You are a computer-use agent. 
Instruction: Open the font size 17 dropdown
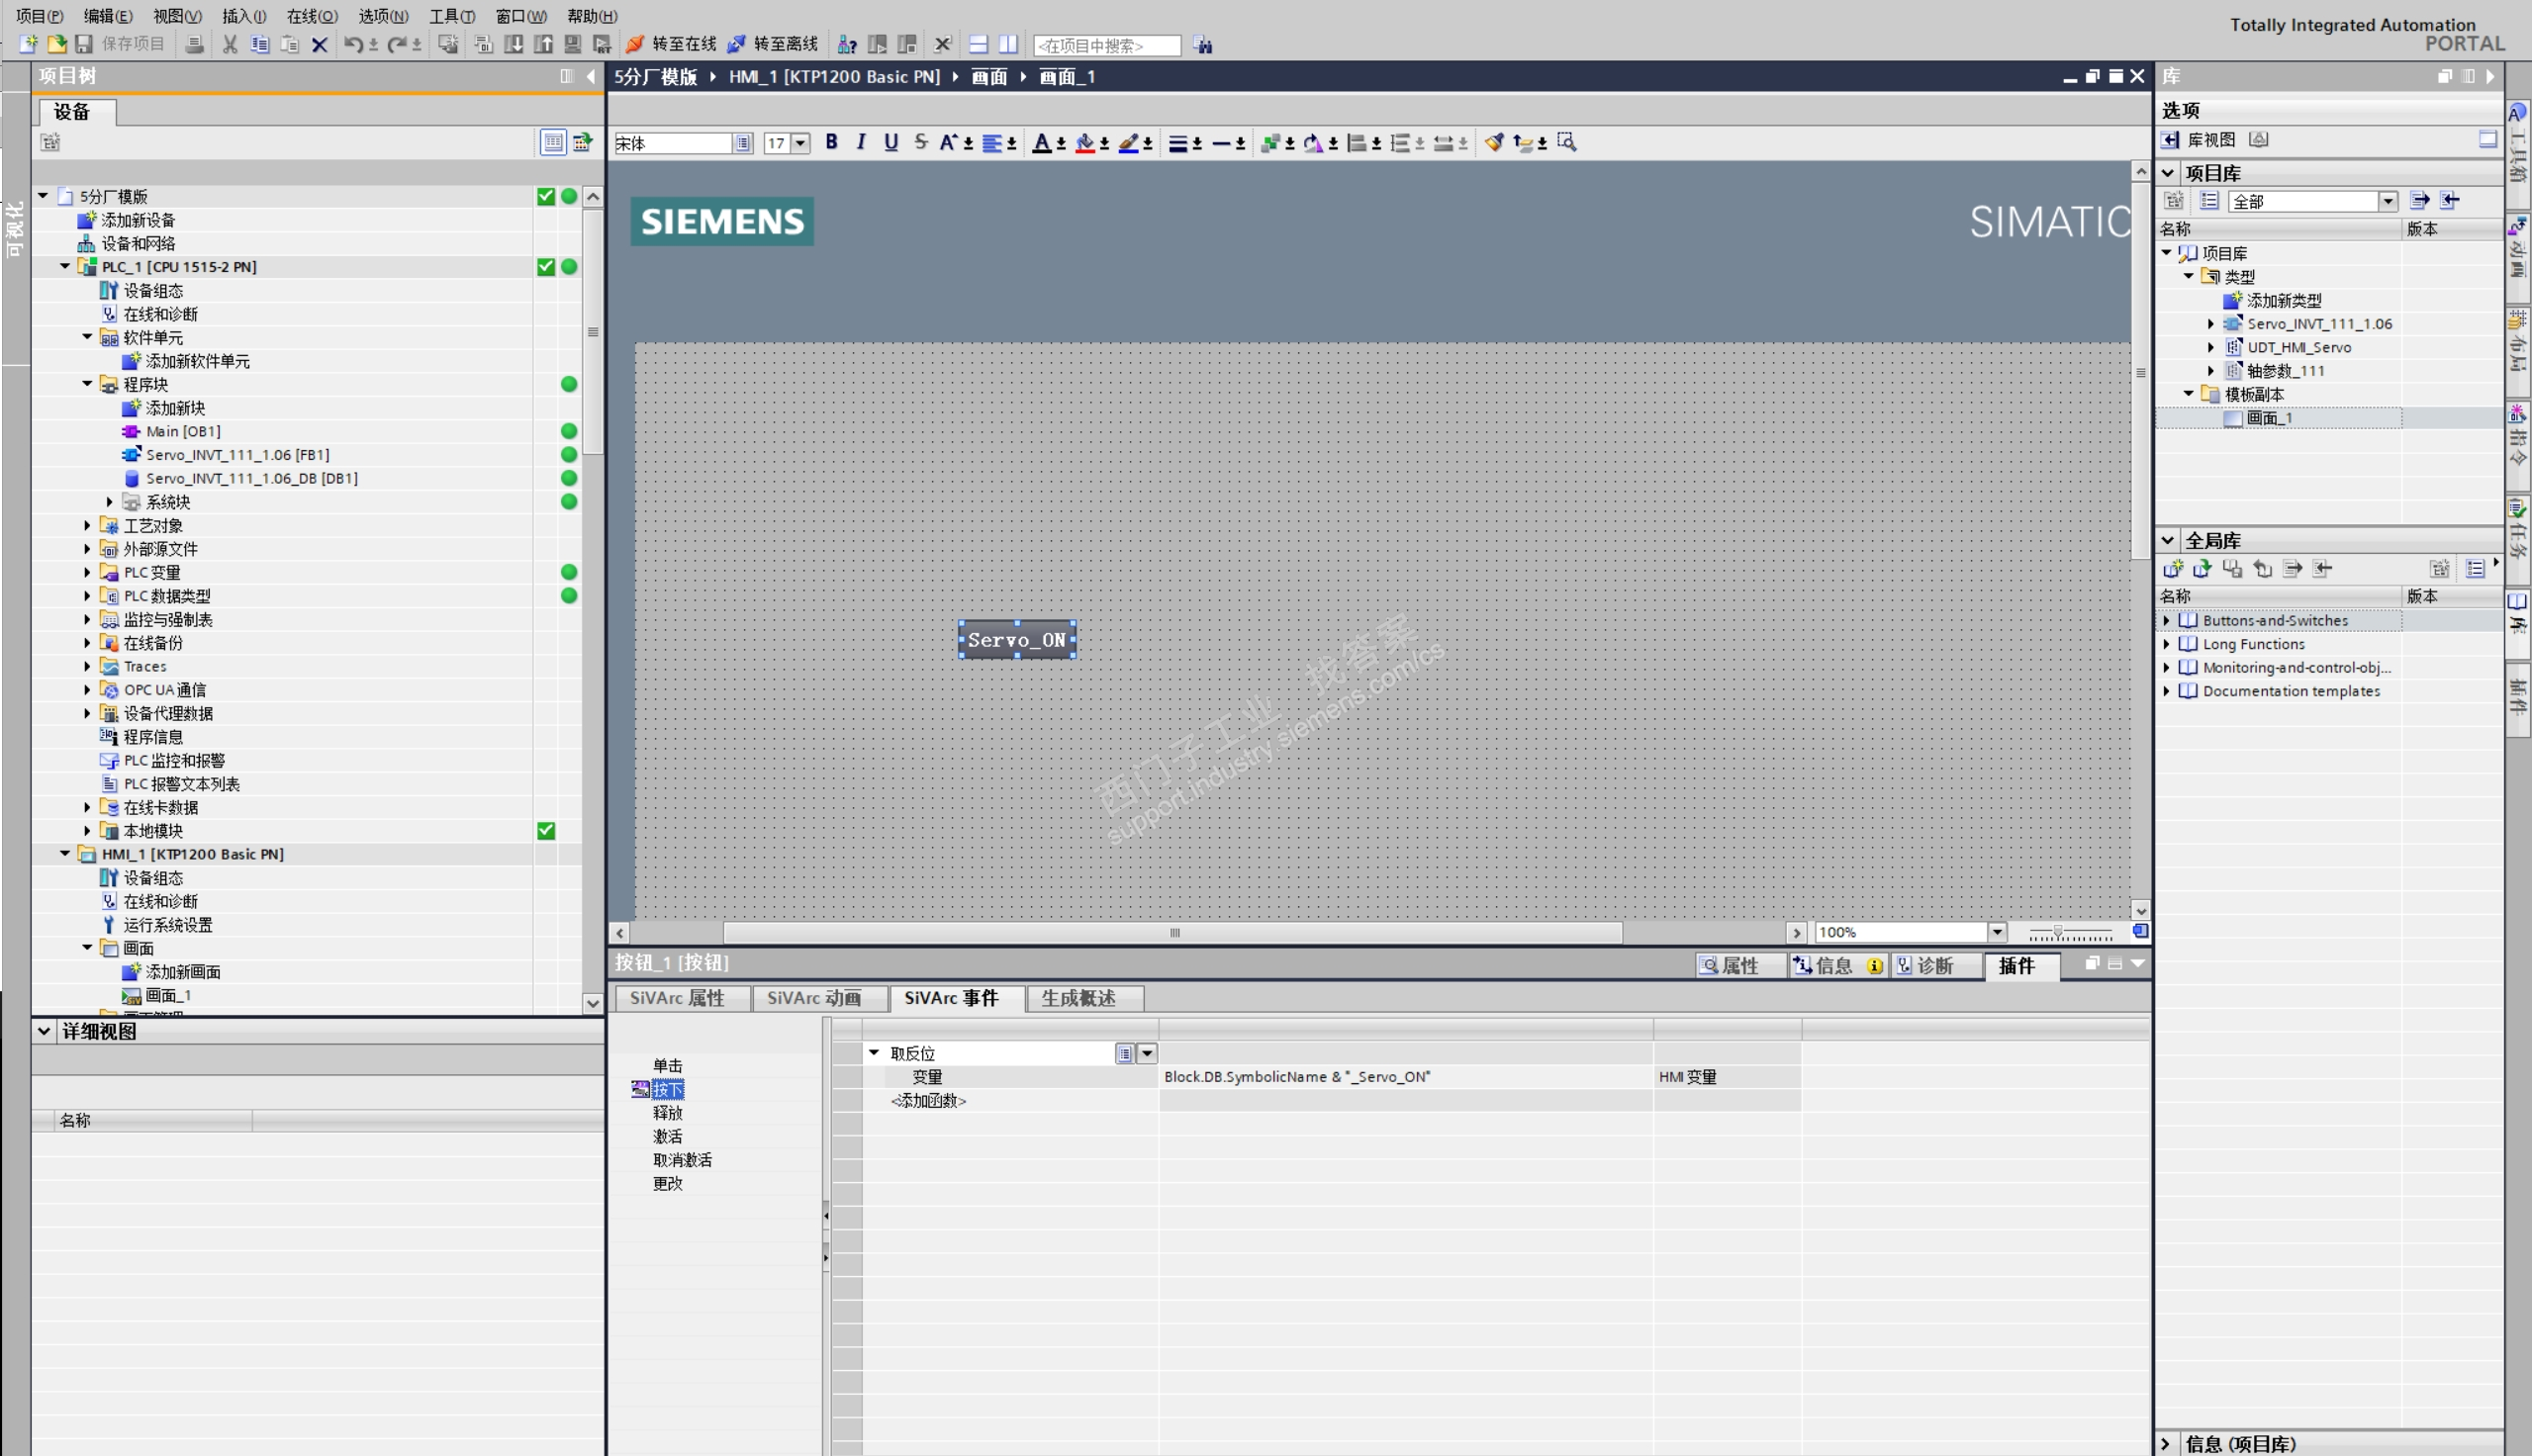800,143
